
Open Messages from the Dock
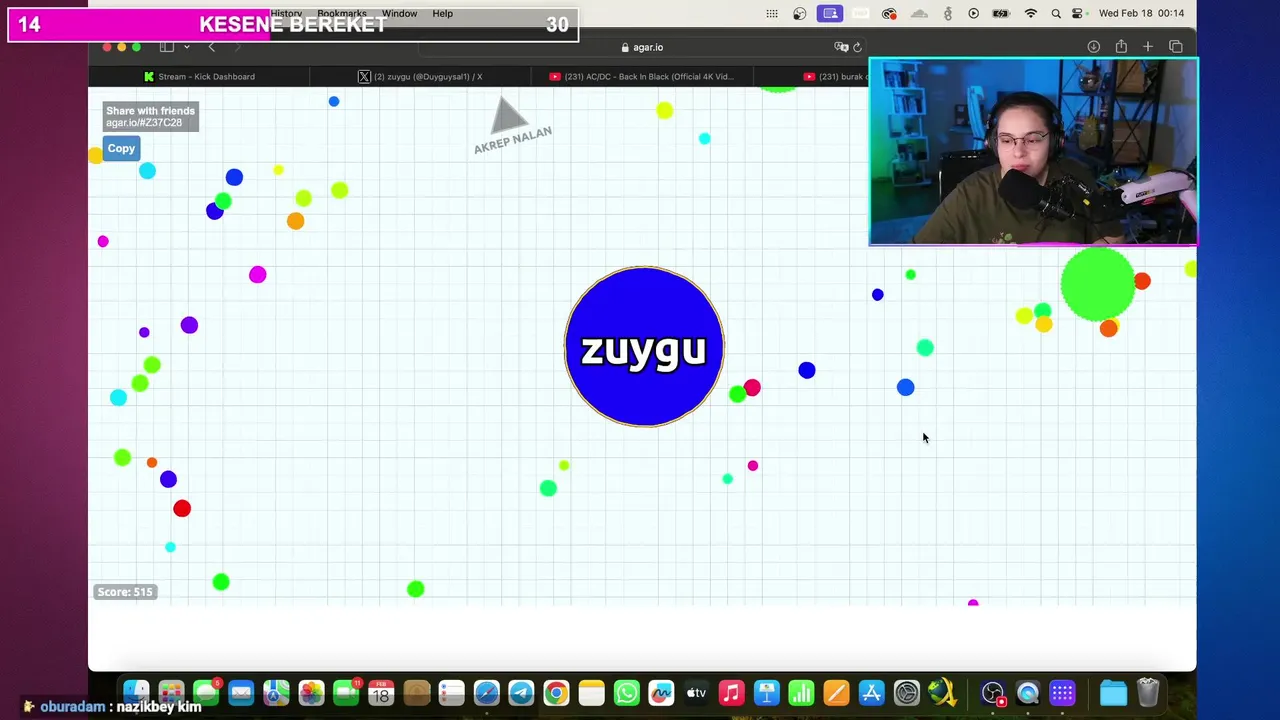tap(206, 692)
